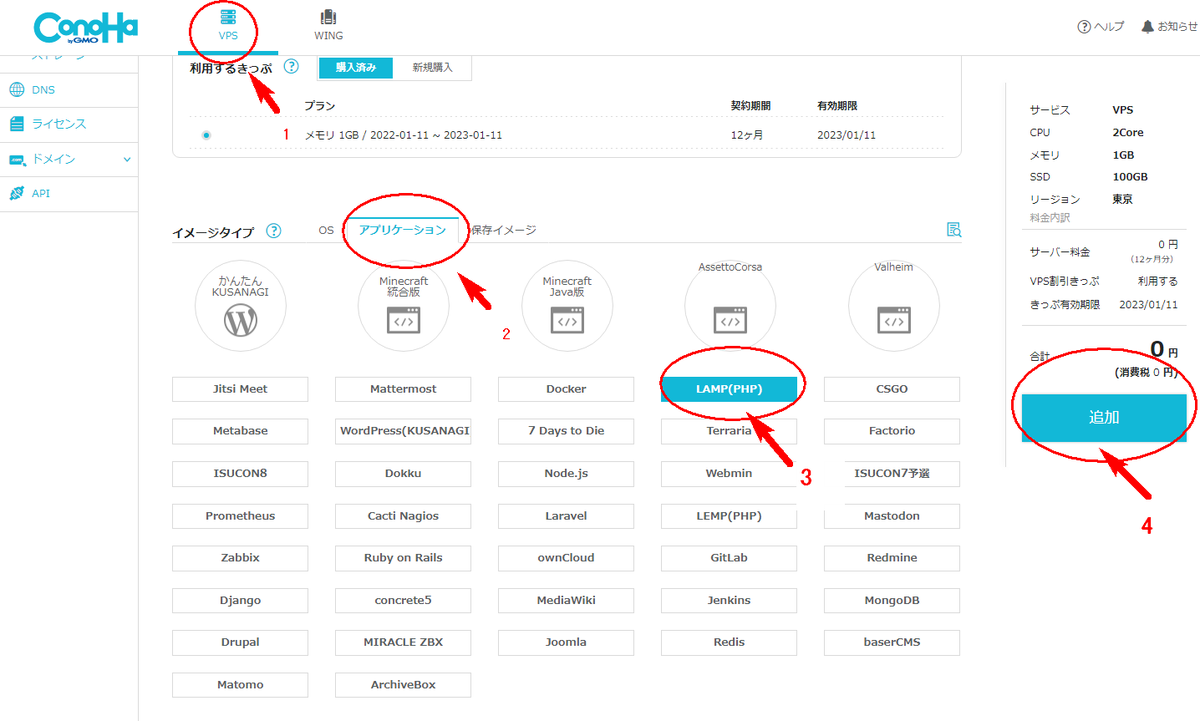Open the ConoHa logo home link
Viewport: 1200px width, 721px height.
point(87,27)
